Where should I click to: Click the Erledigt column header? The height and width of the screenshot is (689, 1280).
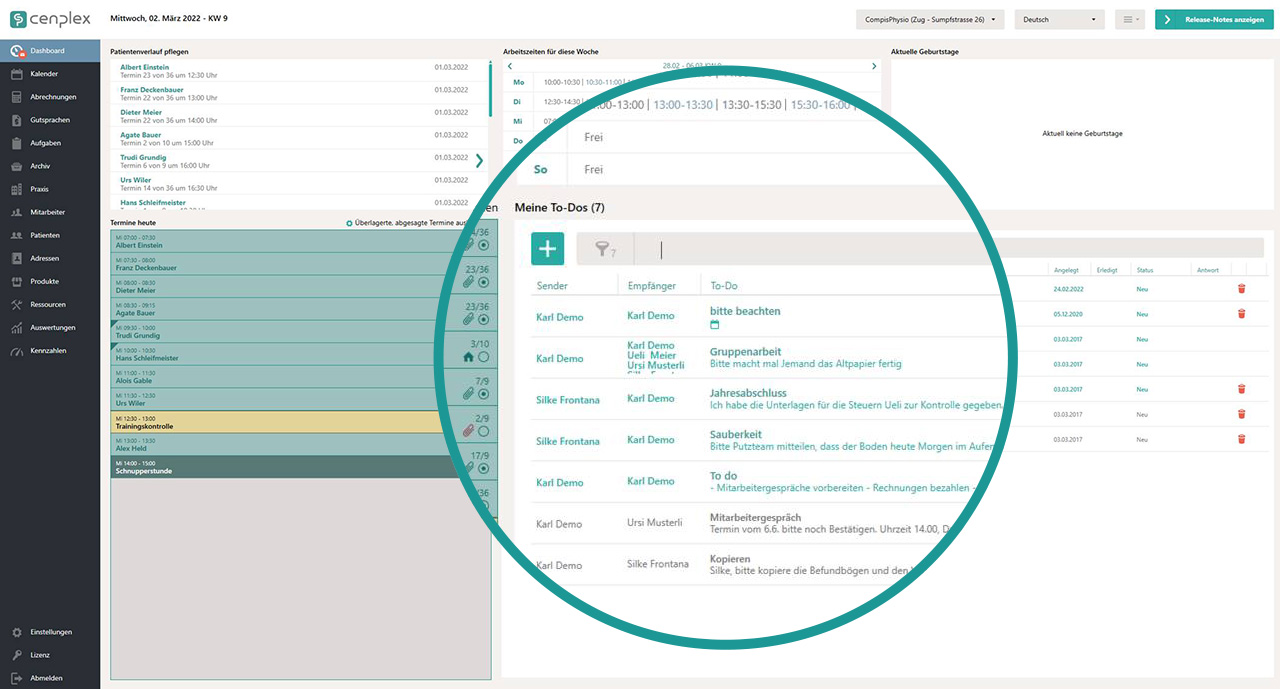tap(1107, 270)
